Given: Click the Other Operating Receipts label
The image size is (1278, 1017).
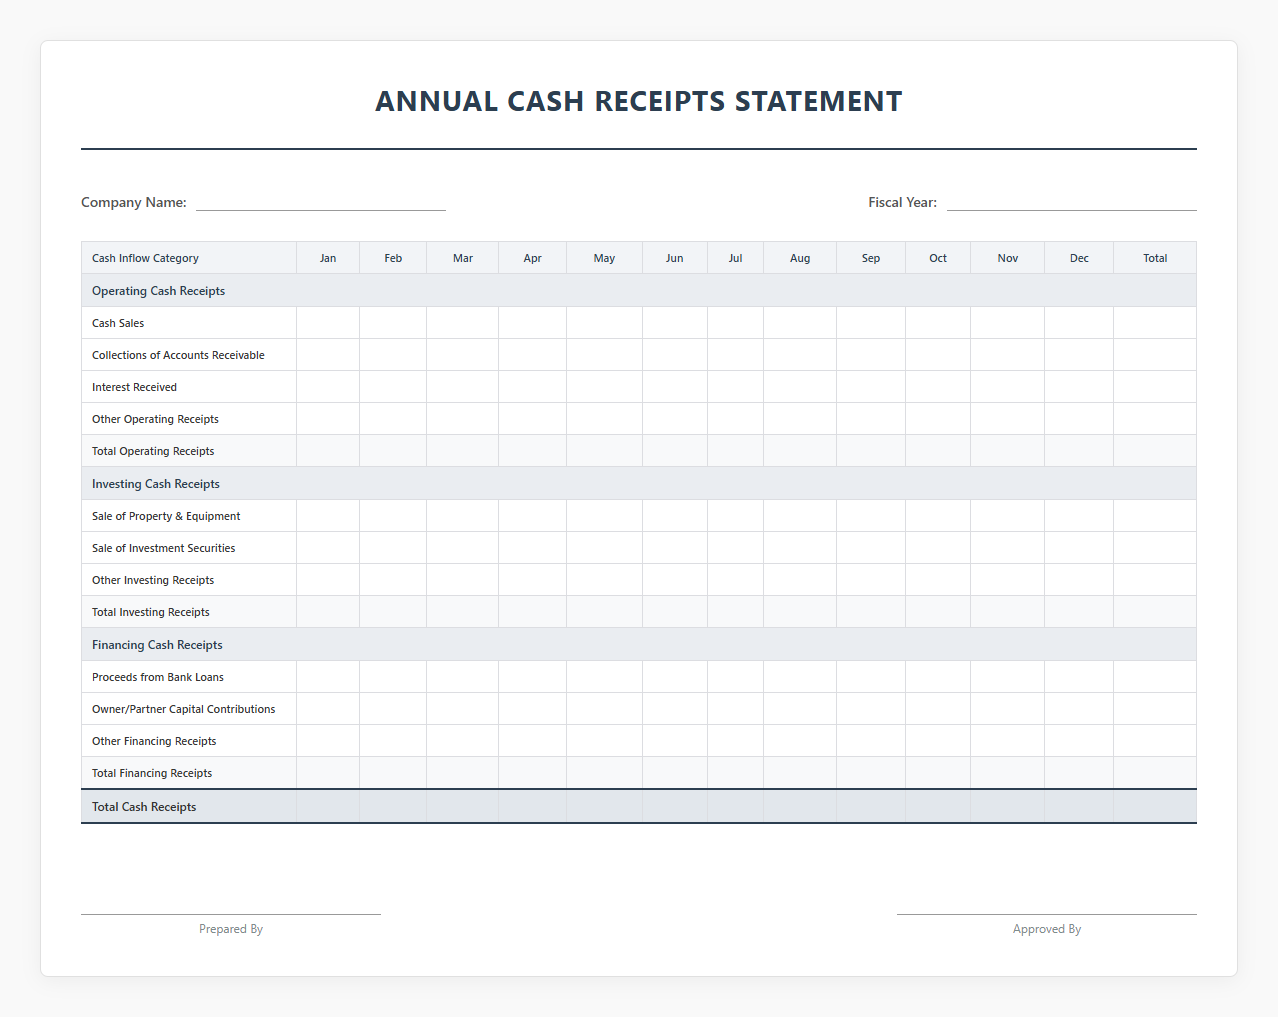Looking at the screenshot, I should pos(155,419).
